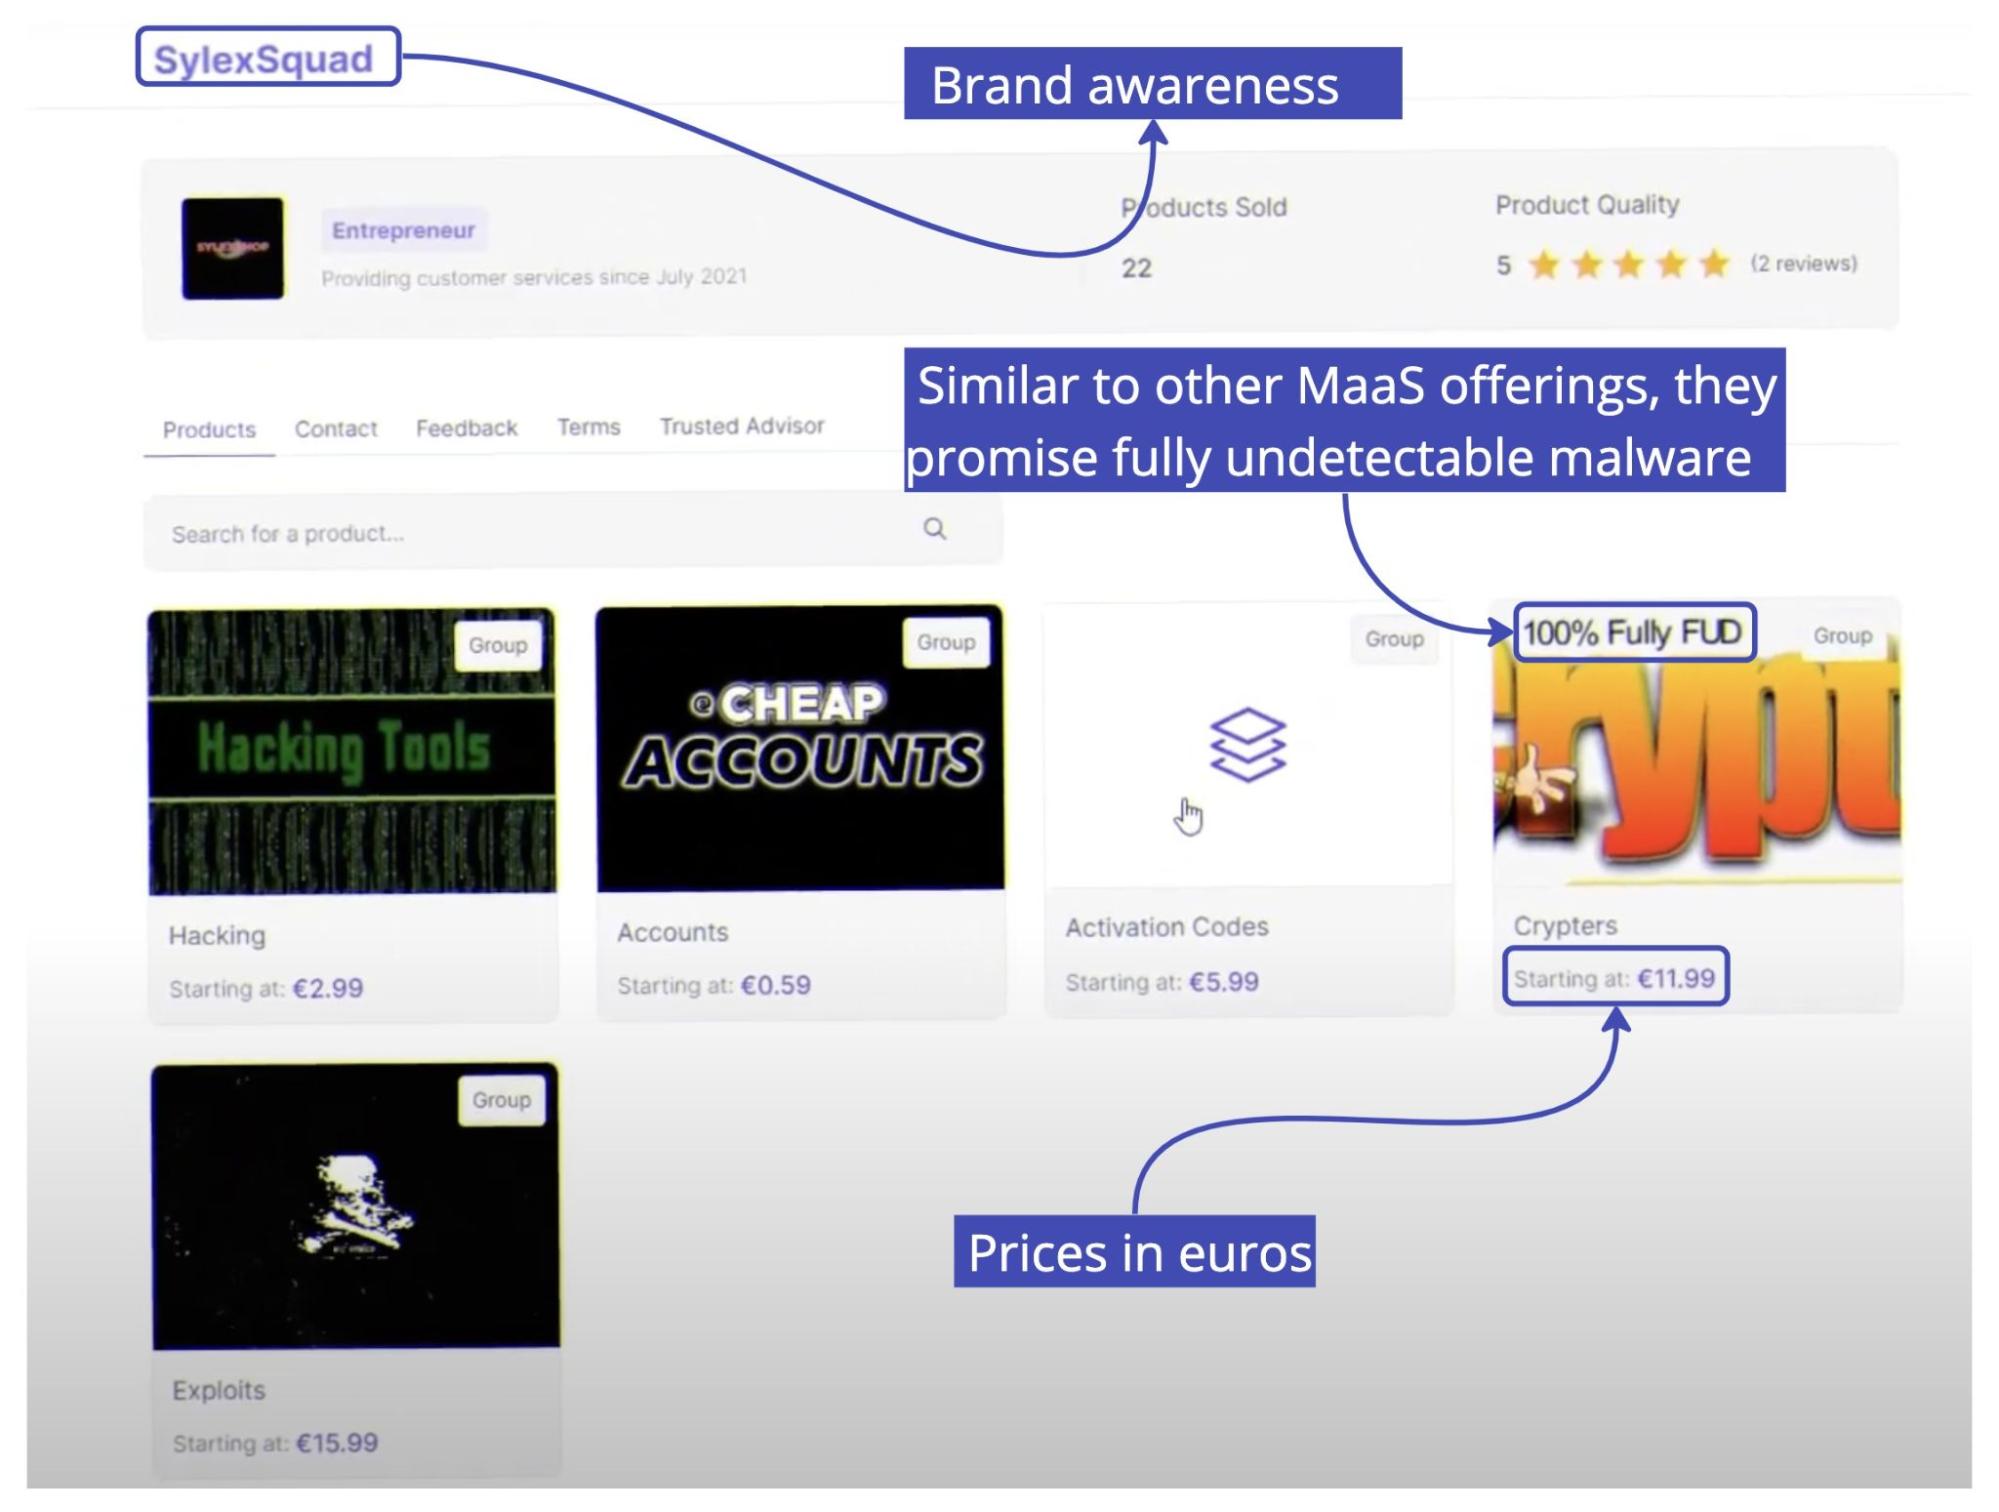
Task: Click the seller avatar logo image
Action: 232,248
